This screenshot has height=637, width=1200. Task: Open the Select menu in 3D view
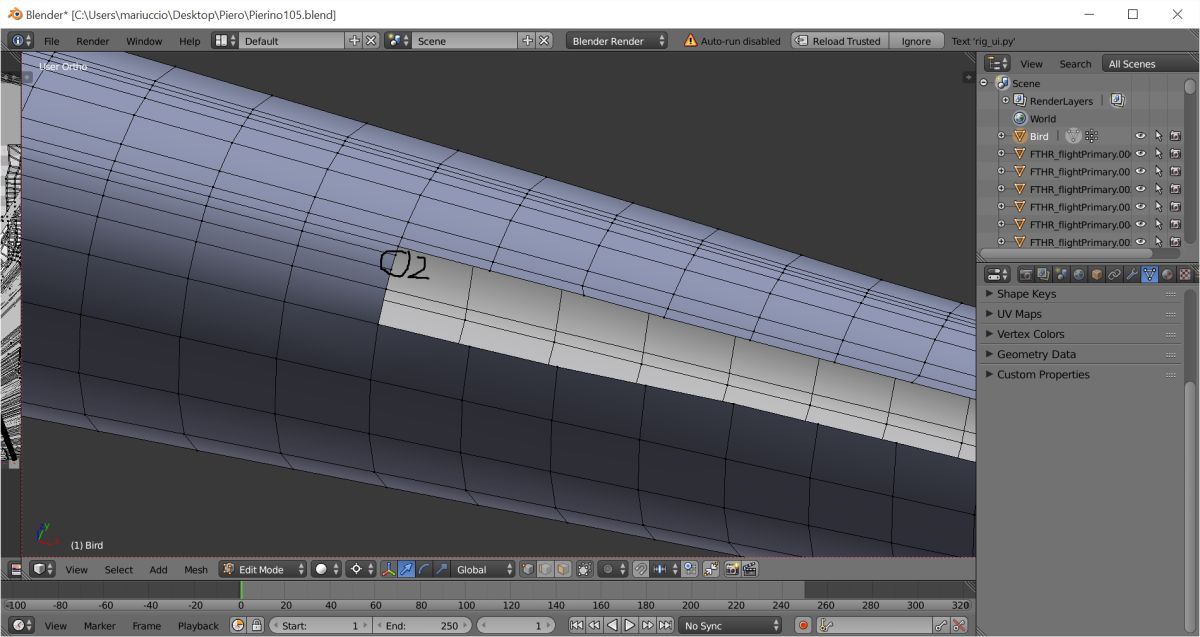pos(118,570)
